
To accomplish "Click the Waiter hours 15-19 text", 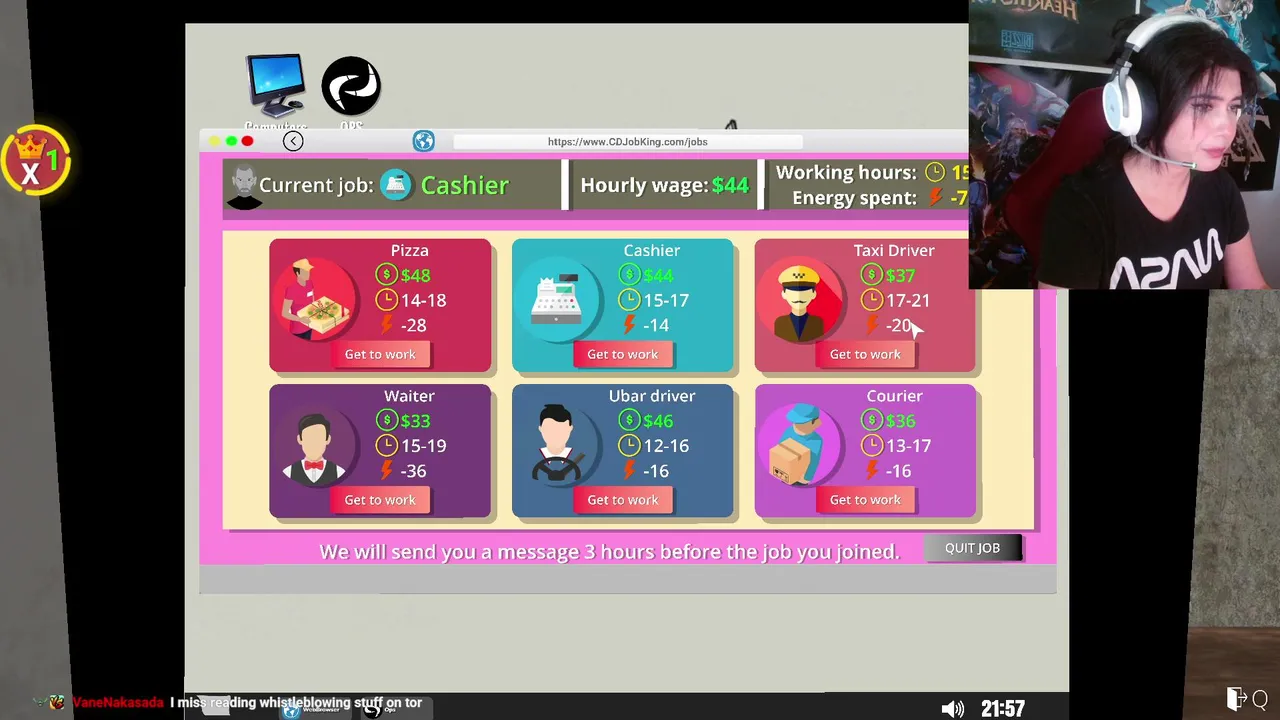I will [424, 446].
